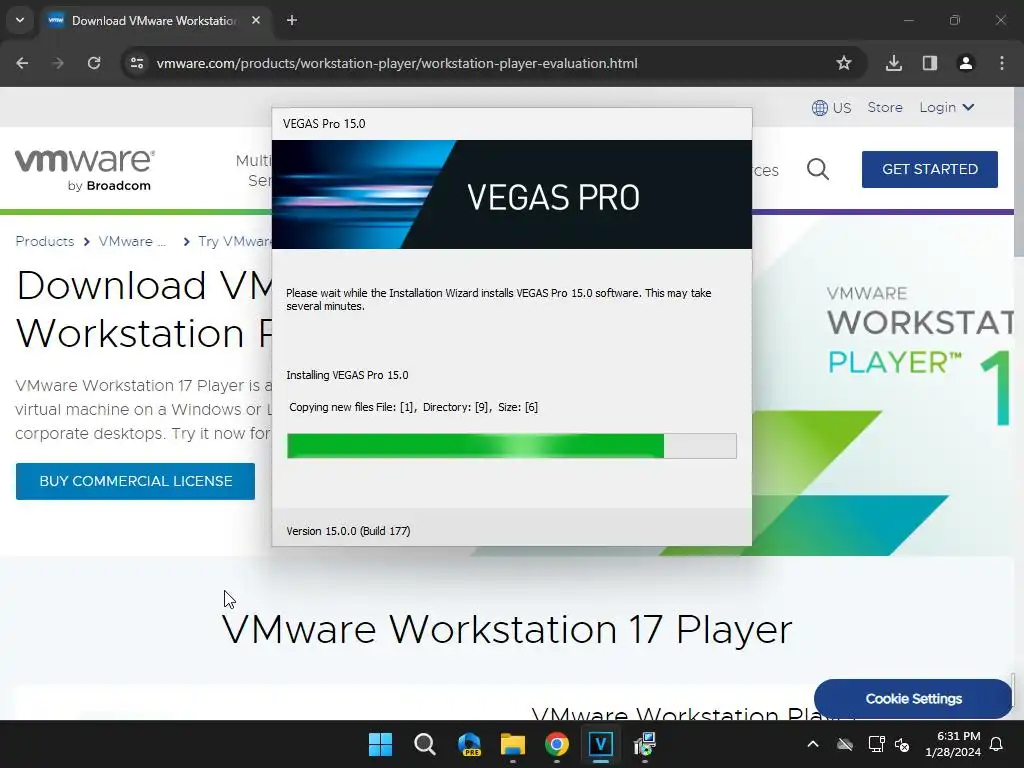Expand the Login dropdown

(x=947, y=107)
